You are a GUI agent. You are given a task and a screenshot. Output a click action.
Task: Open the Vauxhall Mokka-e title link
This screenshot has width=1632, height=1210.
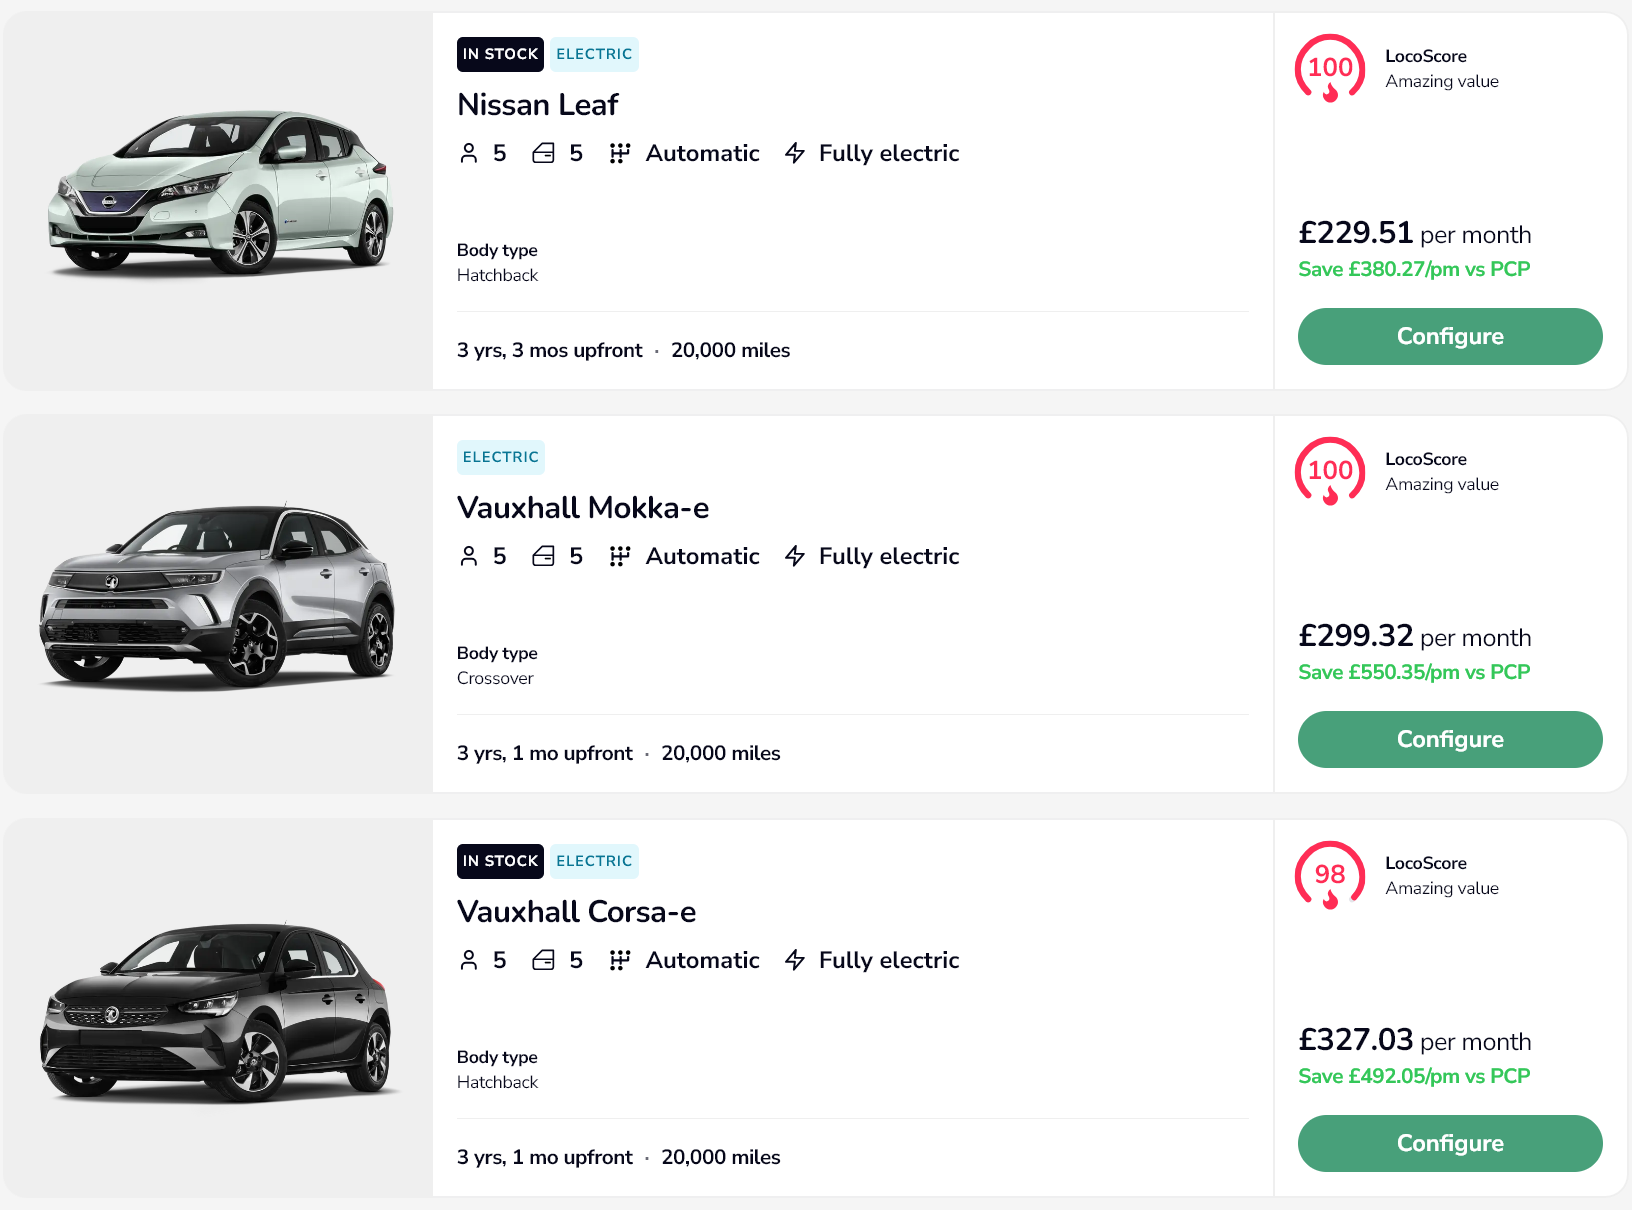(x=582, y=508)
